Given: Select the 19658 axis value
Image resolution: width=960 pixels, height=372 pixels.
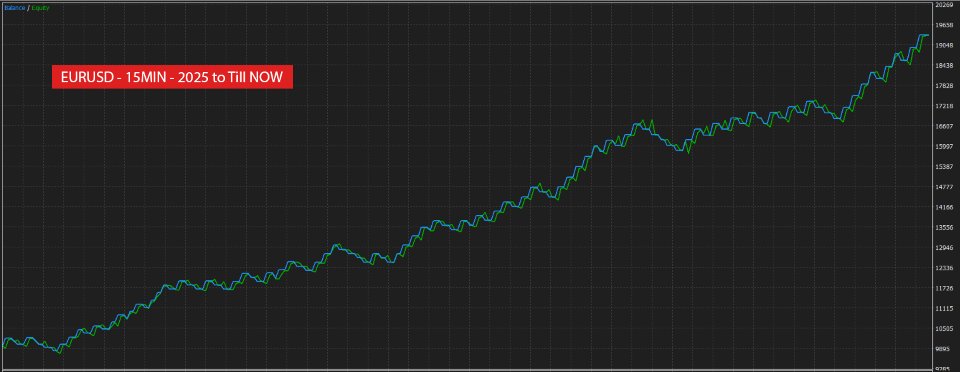Looking at the screenshot, I should pos(945,25).
